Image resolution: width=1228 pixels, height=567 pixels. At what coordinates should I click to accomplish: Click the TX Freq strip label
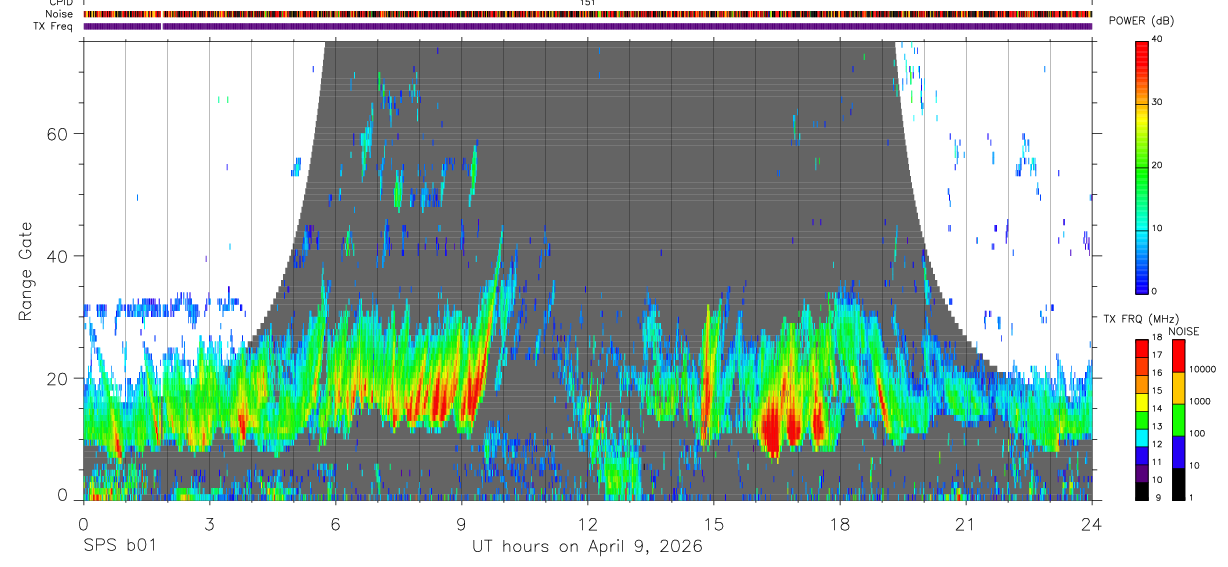[x=54, y=26]
